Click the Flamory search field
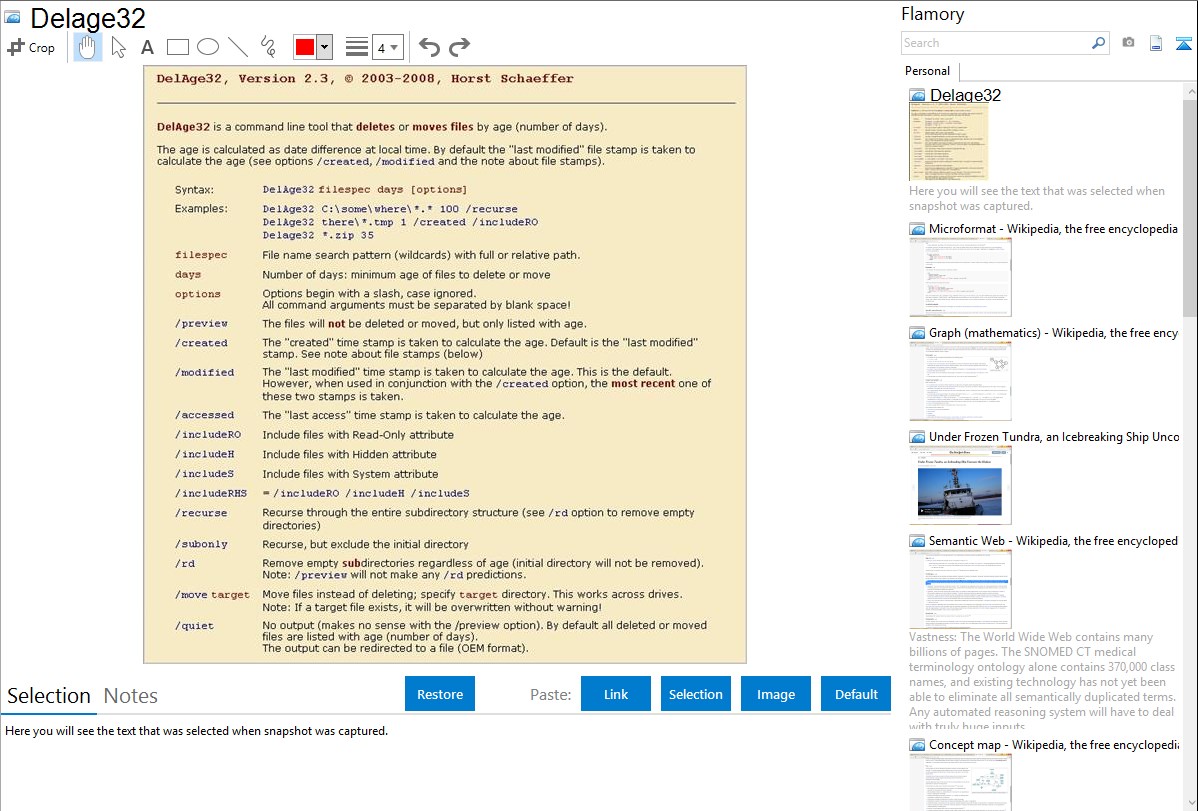 point(996,43)
